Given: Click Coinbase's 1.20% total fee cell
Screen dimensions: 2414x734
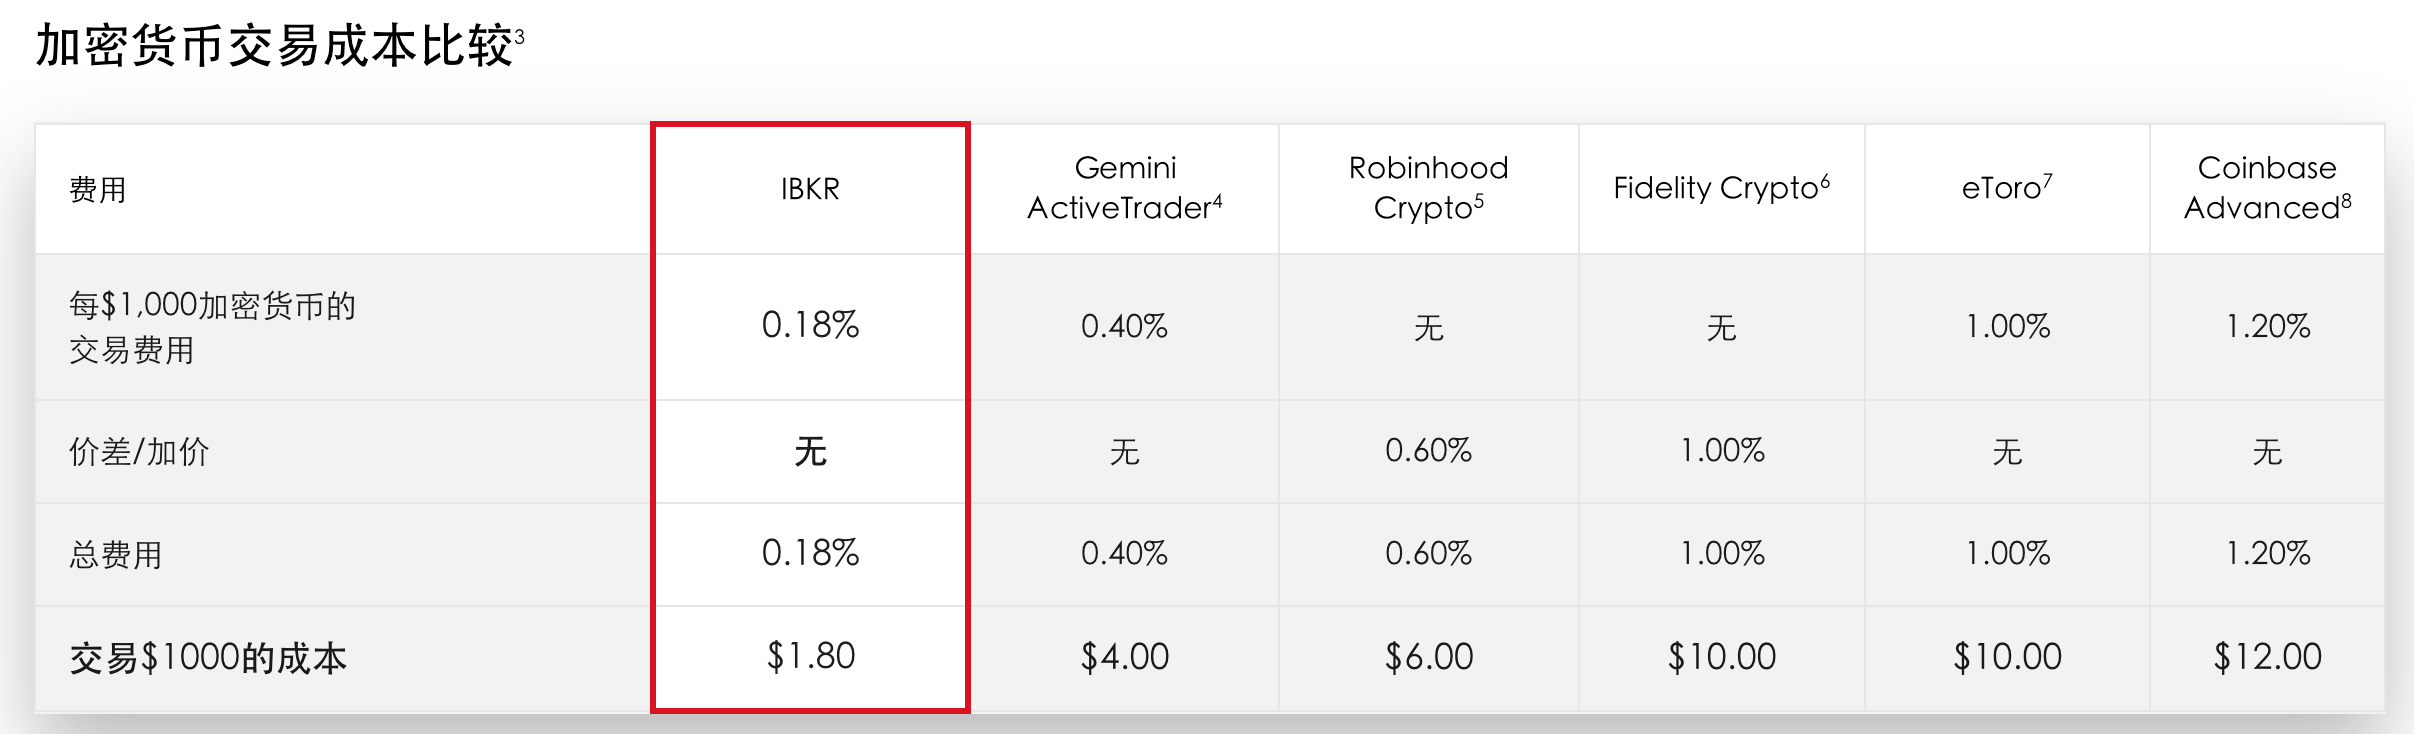Looking at the screenshot, I should point(2267,553).
